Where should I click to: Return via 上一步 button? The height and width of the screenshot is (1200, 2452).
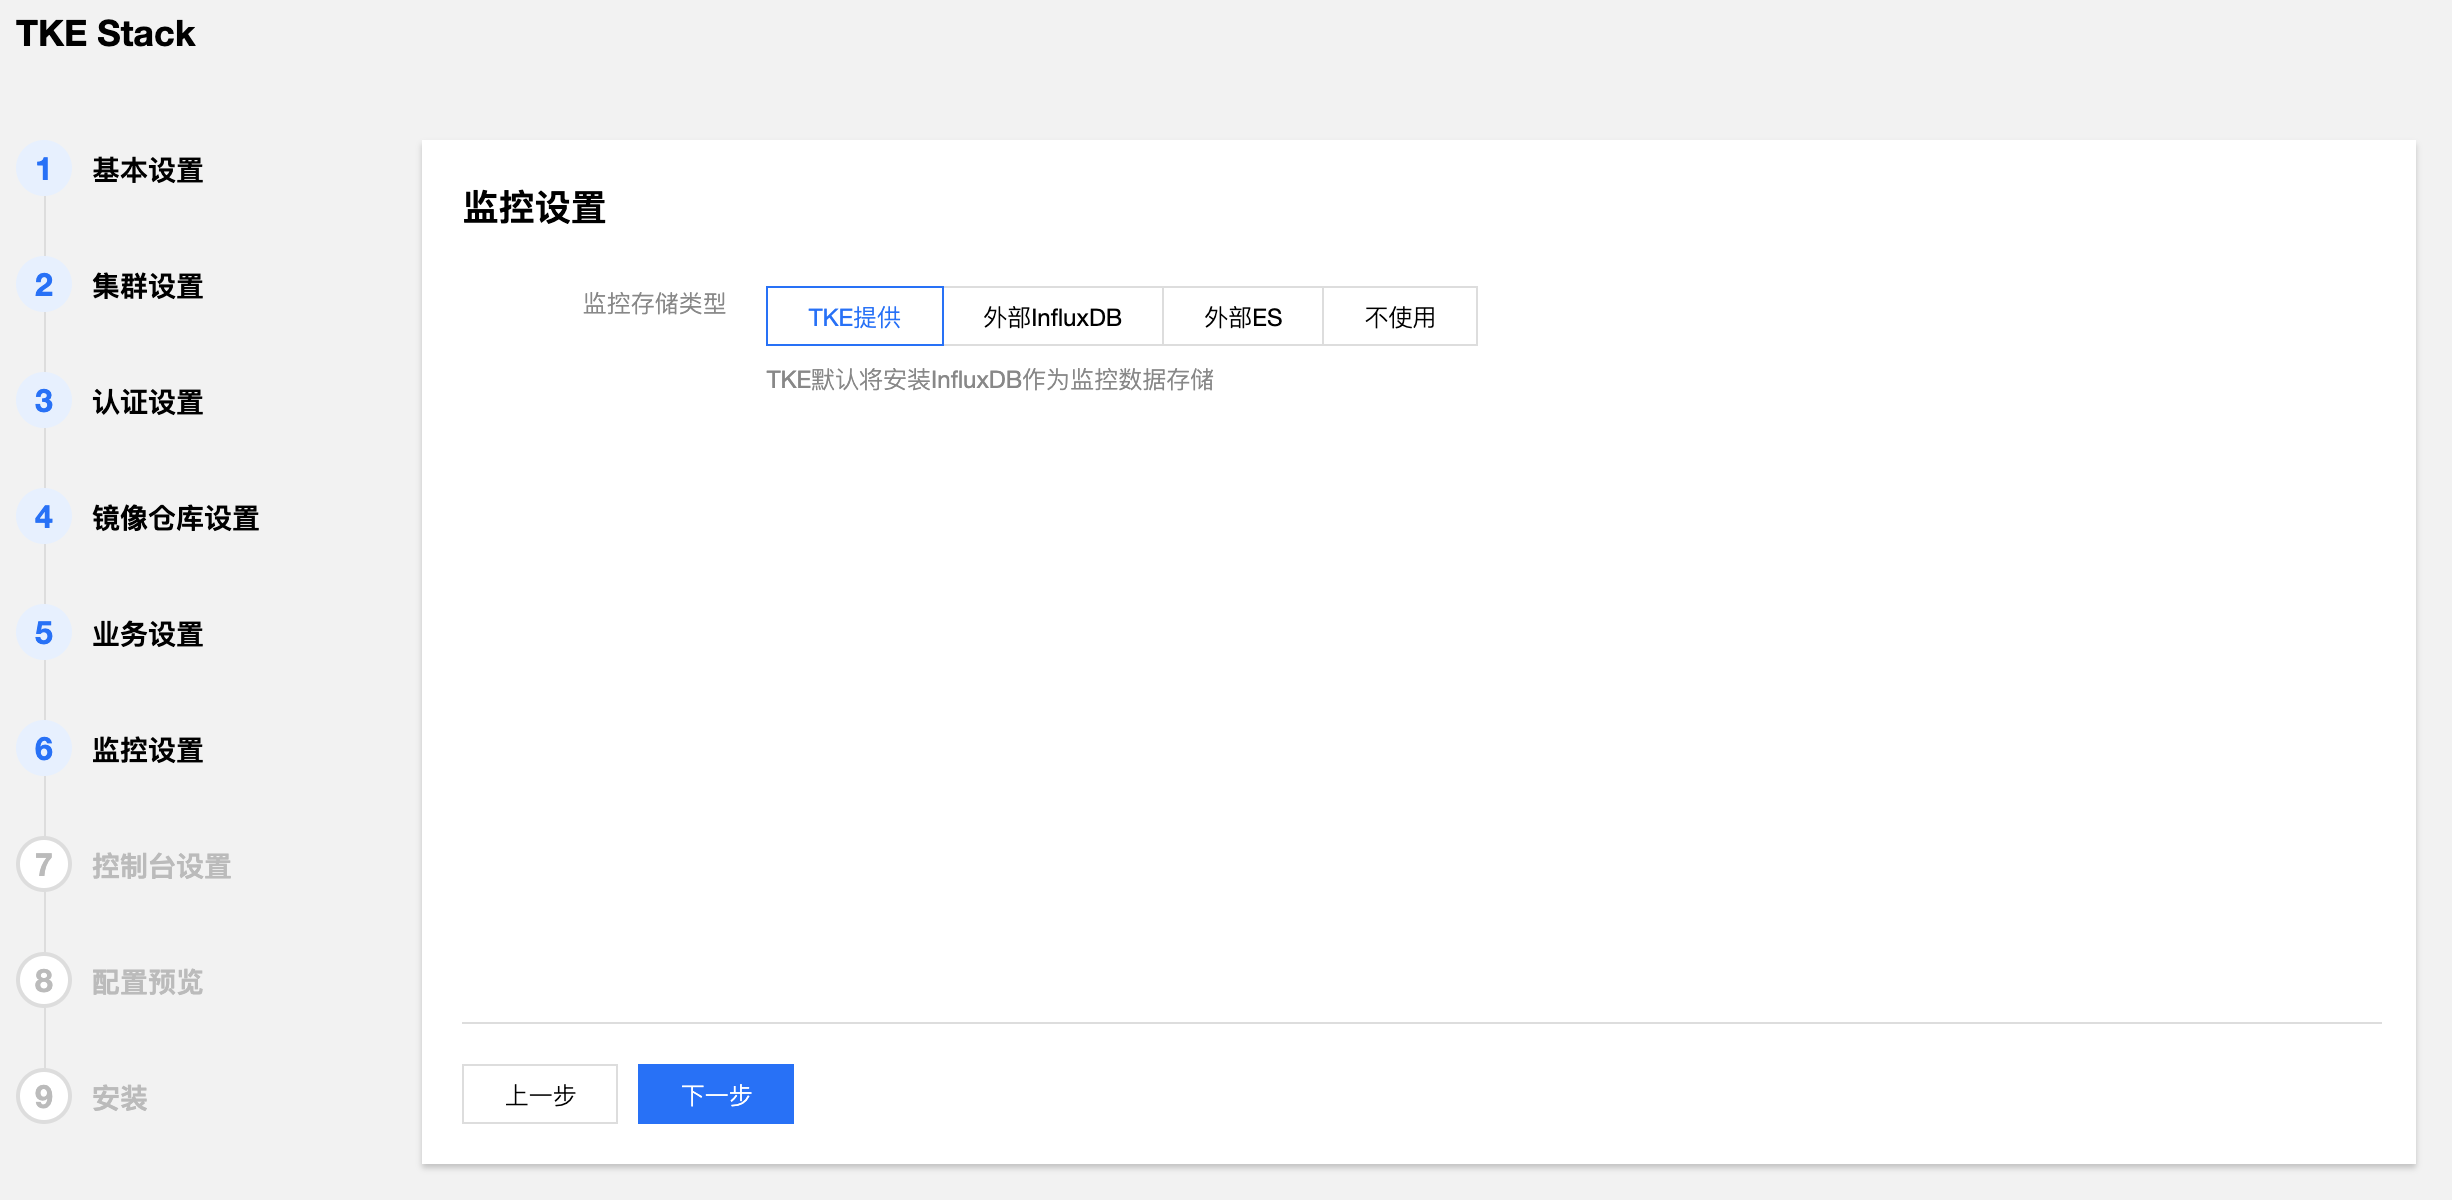(x=539, y=1094)
